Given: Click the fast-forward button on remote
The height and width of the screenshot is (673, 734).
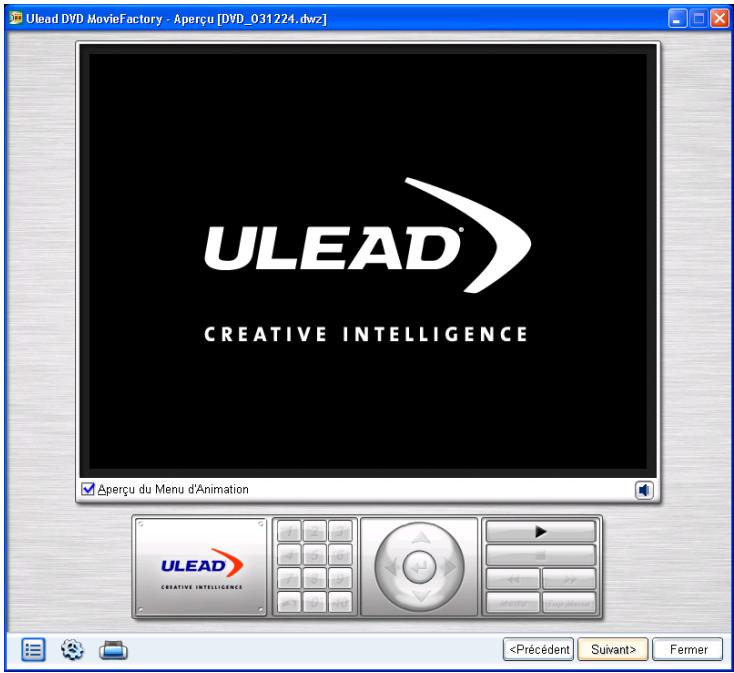Looking at the screenshot, I should click(569, 579).
